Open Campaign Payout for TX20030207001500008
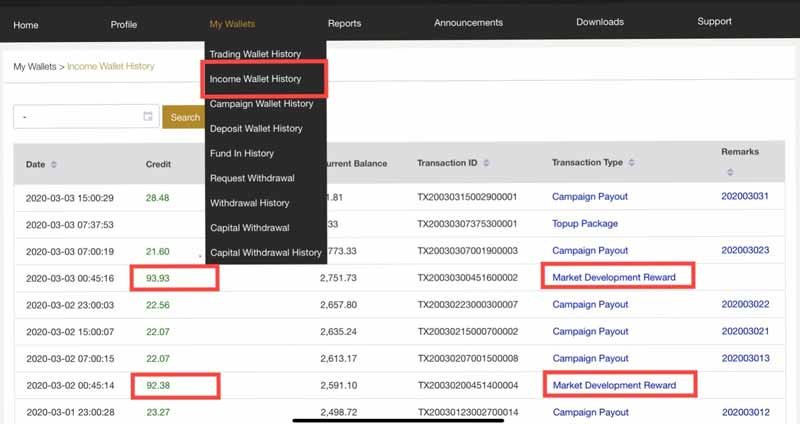800x424 pixels. pos(590,358)
